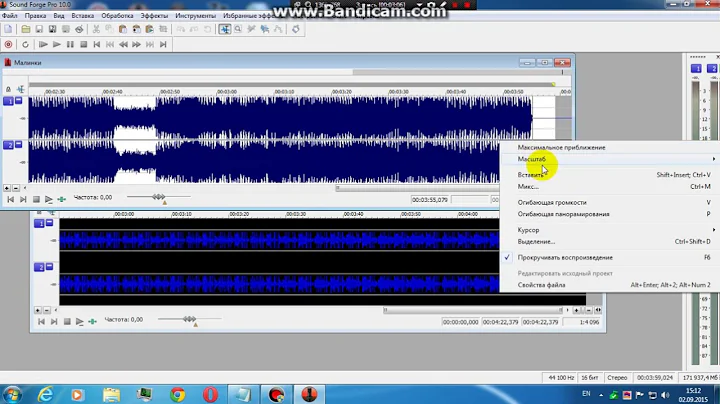Rewind using main transport button
Viewport: 720px width, 404px height.
pyautogui.click(x=123, y=45)
